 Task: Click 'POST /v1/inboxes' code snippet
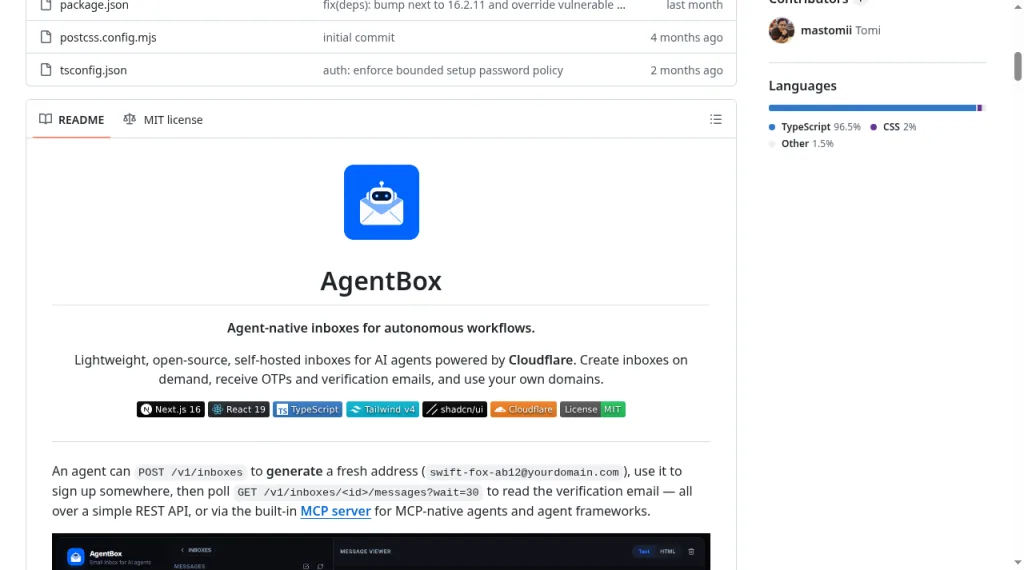point(190,472)
